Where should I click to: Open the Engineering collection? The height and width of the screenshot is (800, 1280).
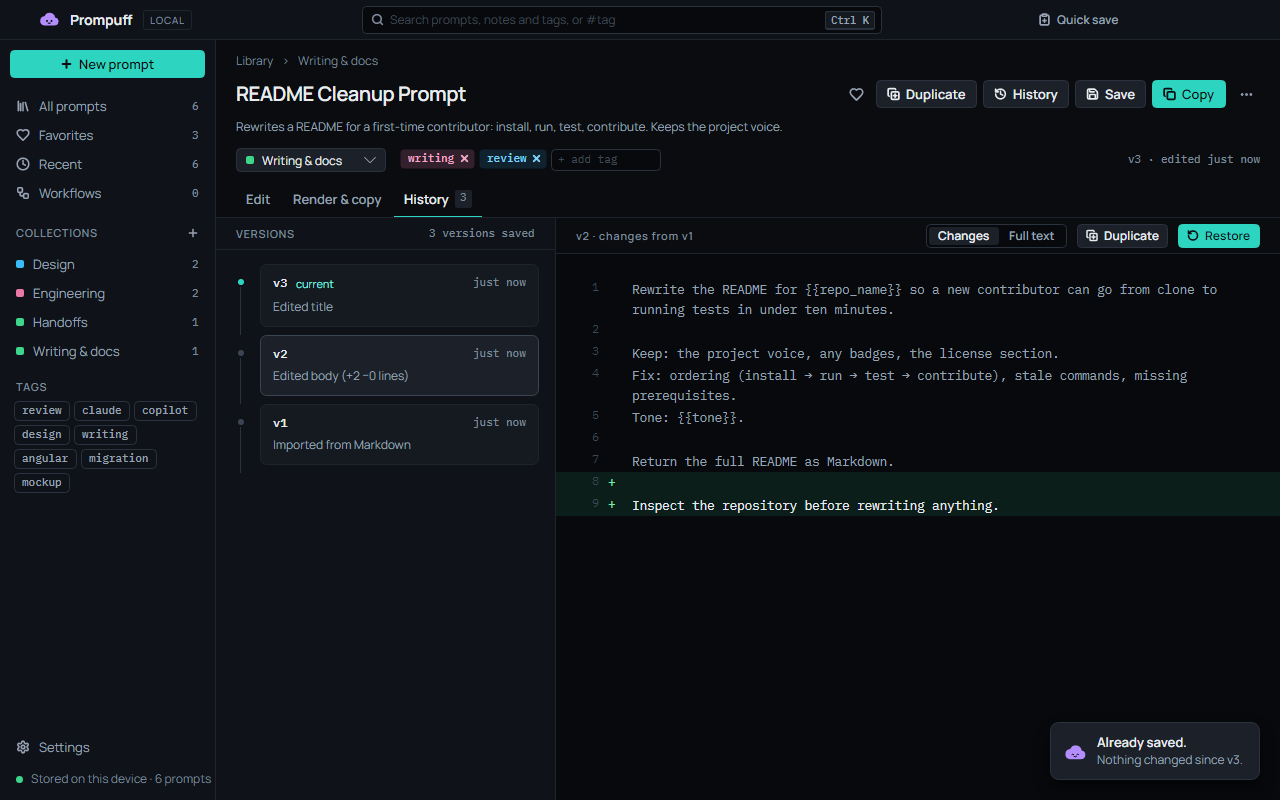pyautogui.click(x=107, y=293)
